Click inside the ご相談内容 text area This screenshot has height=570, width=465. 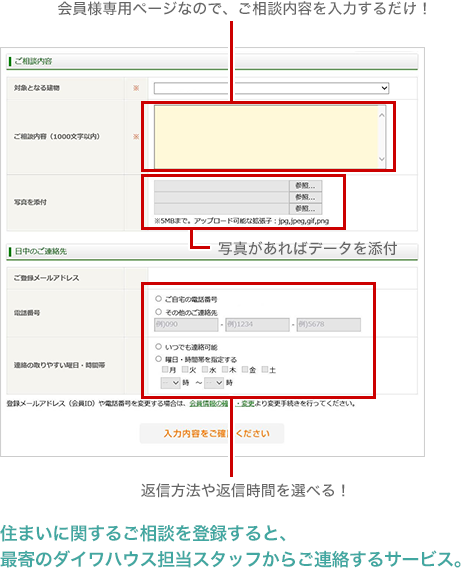pos(266,137)
